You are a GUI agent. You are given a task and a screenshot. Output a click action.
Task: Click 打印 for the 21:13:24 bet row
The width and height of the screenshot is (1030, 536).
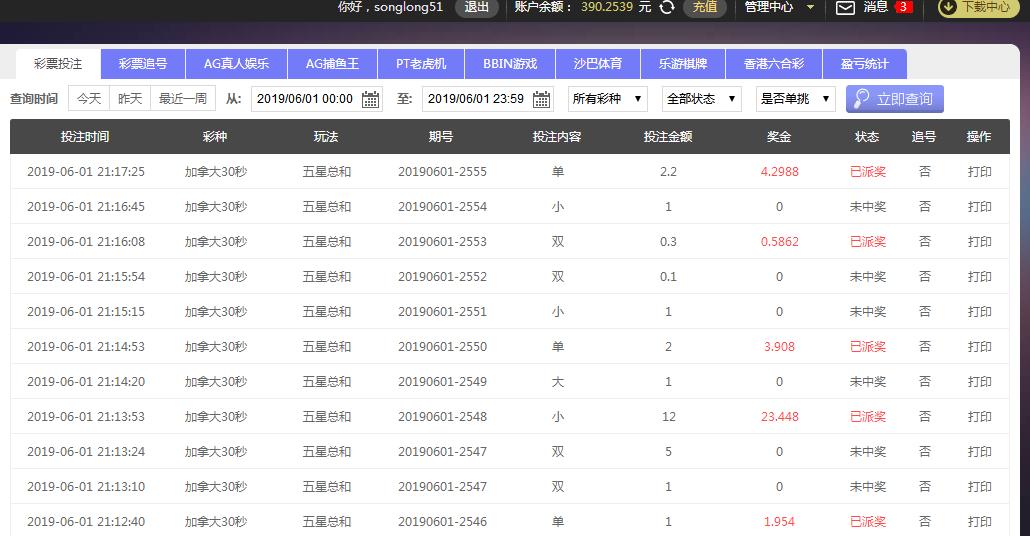pyautogui.click(x=979, y=452)
